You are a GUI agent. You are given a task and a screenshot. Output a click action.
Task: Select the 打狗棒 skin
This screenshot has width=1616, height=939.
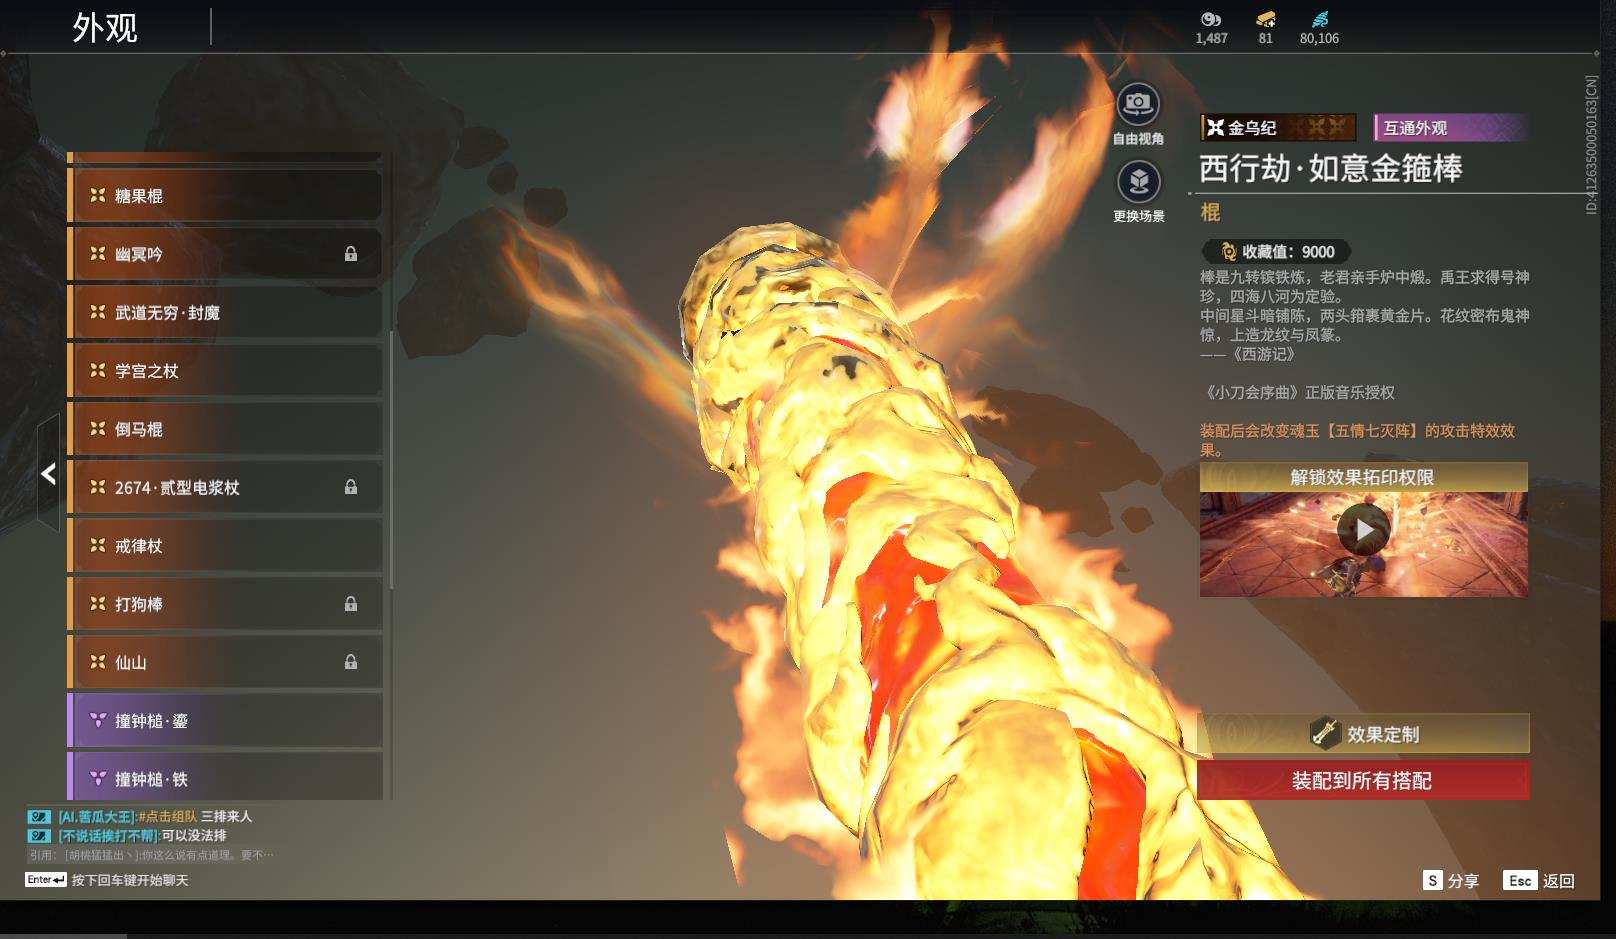click(225, 604)
